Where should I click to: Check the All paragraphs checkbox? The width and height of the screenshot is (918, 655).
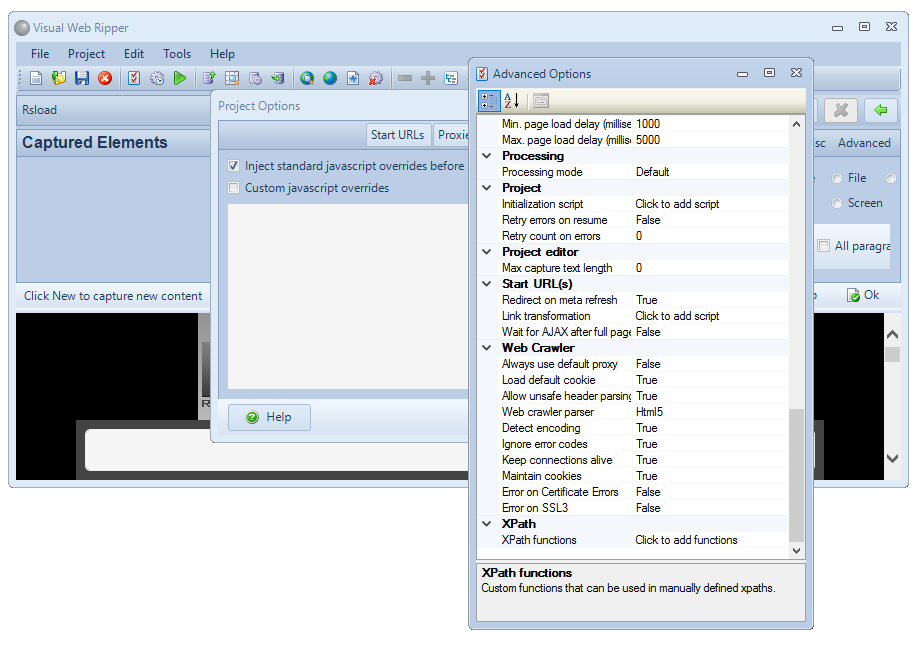coord(824,245)
